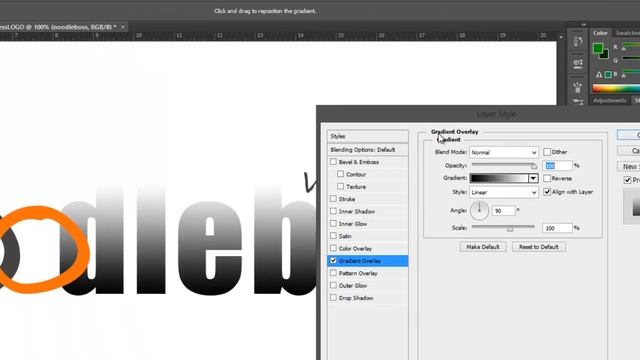Click the Cancel button in Layer Style

[x=629, y=151]
